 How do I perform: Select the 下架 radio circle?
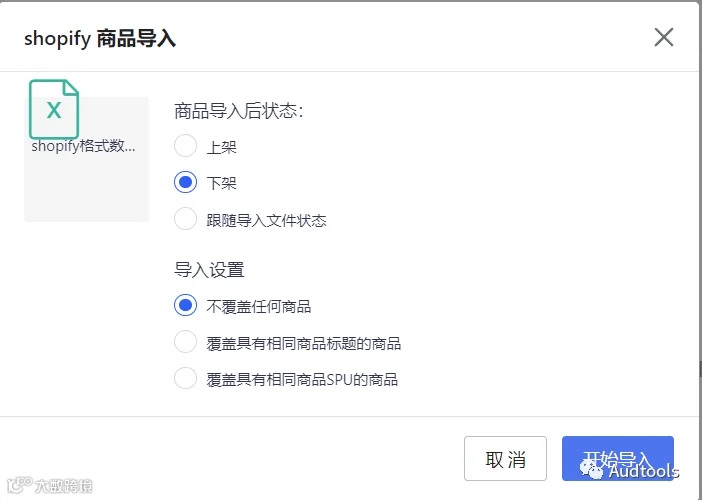pos(185,182)
